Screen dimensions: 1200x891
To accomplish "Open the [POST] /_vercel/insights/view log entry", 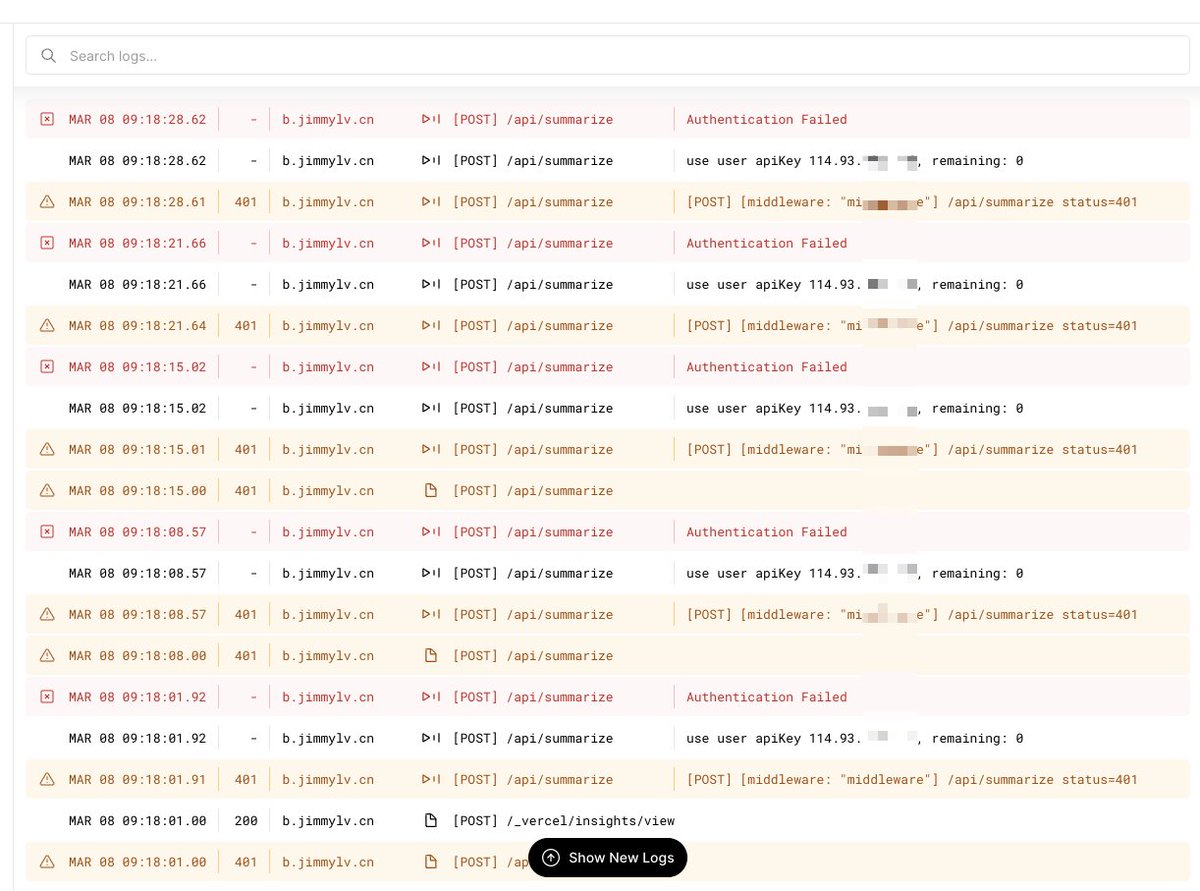I will click(x=607, y=821).
